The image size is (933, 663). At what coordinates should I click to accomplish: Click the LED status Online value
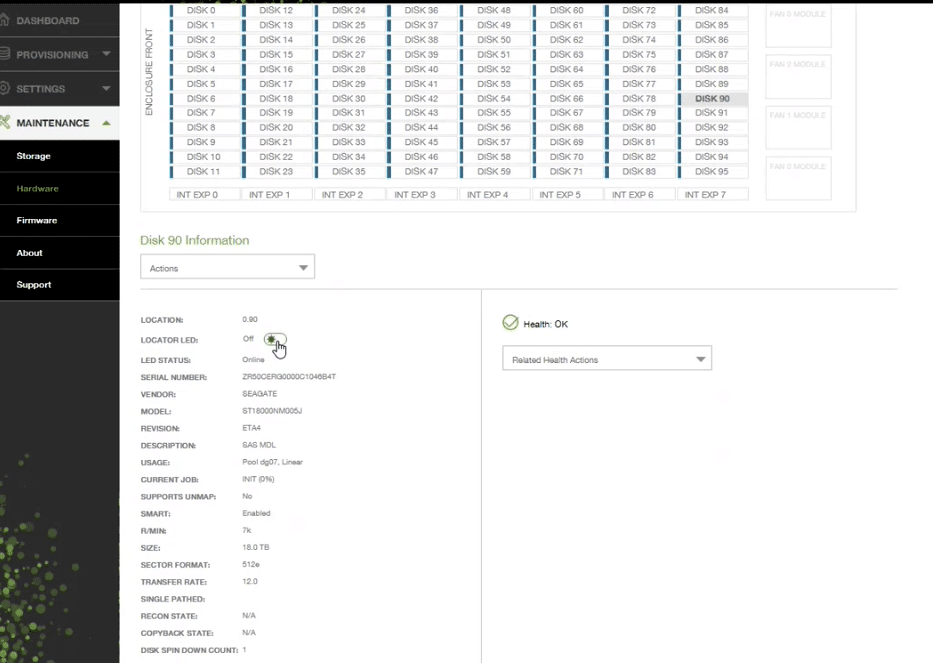[x=253, y=359]
